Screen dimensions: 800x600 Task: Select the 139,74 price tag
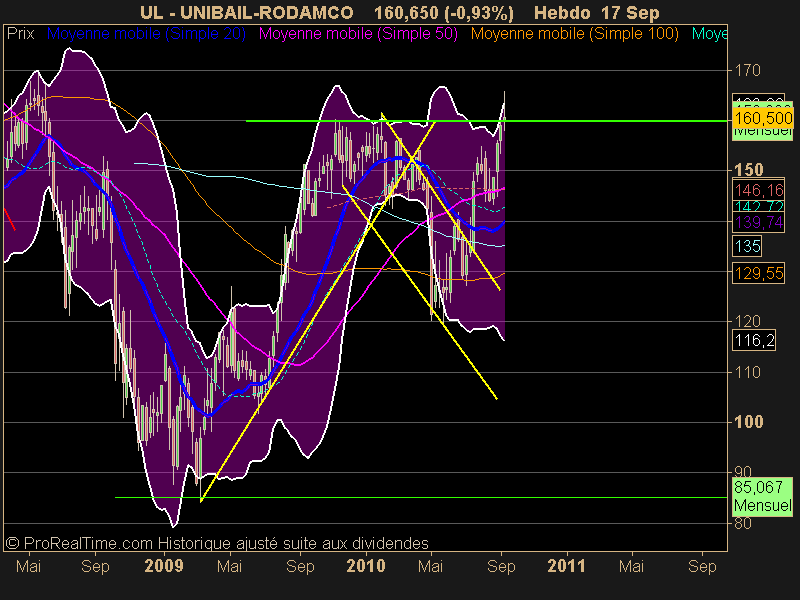coord(759,222)
